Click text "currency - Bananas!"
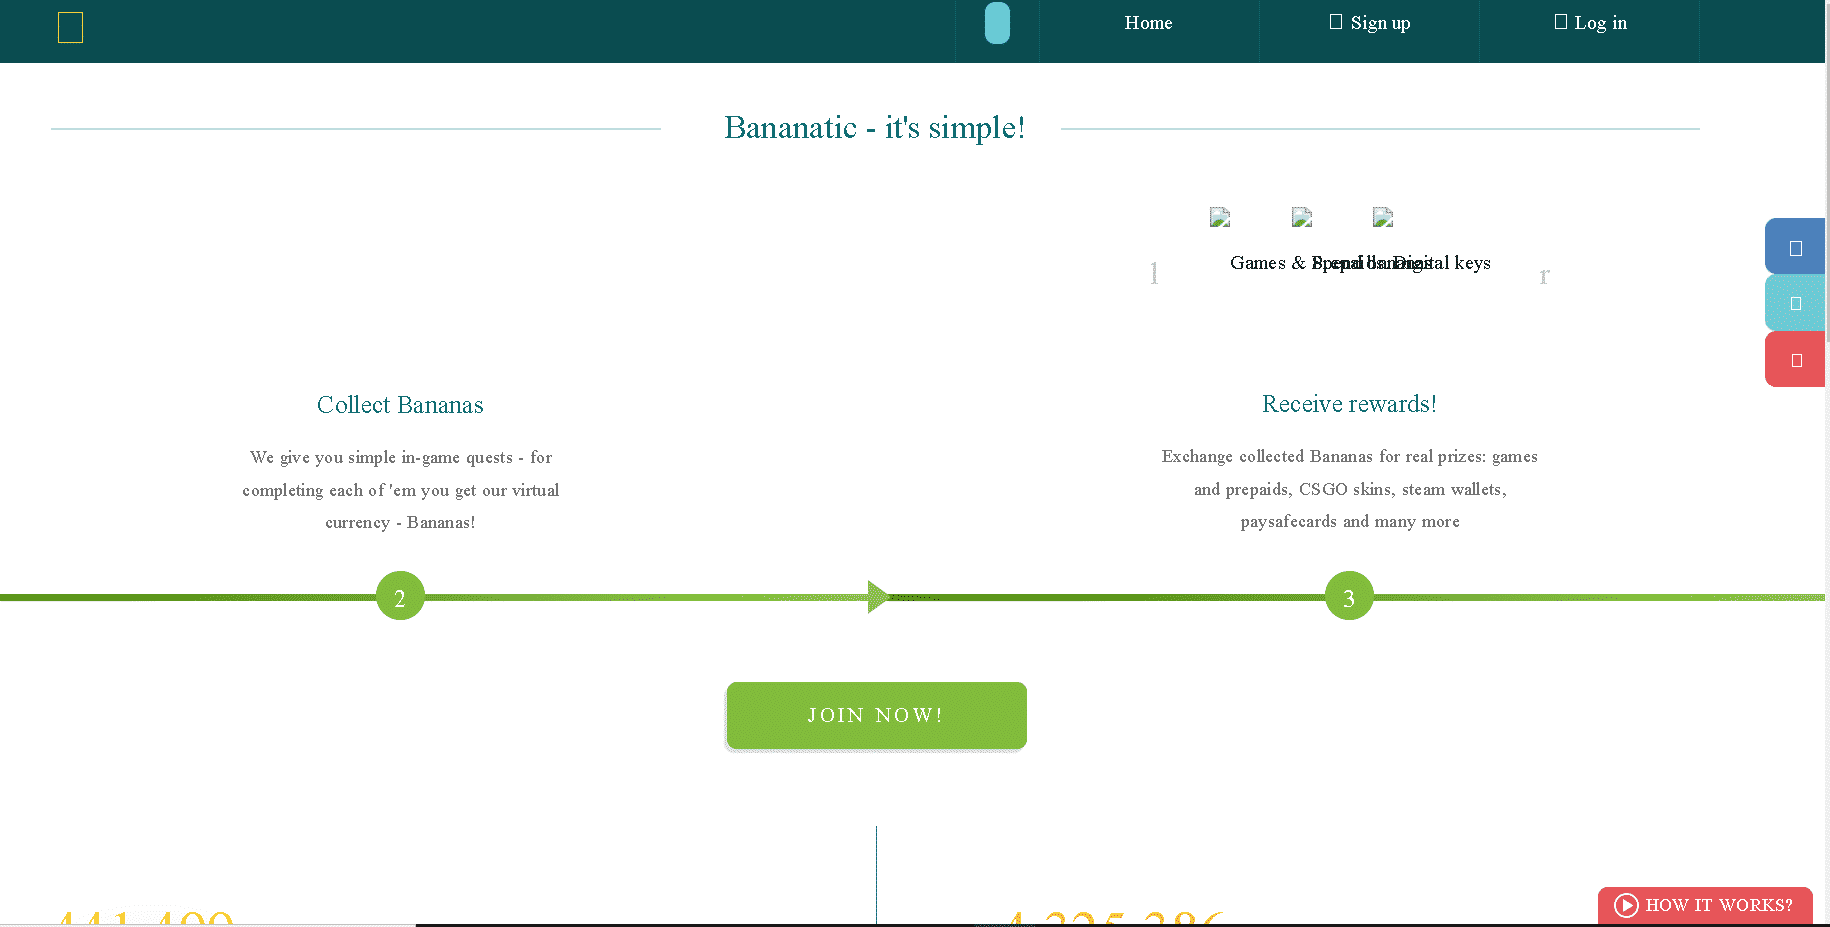Image resolution: width=1830 pixels, height=927 pixels. tap(400, 522)
